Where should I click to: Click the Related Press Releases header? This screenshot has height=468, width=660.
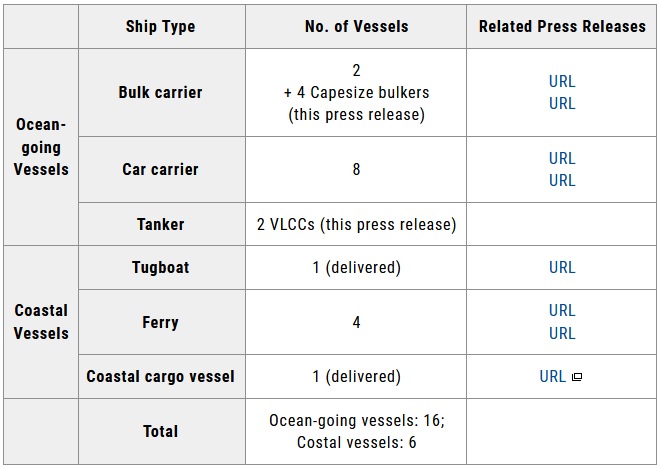(562, 26)
